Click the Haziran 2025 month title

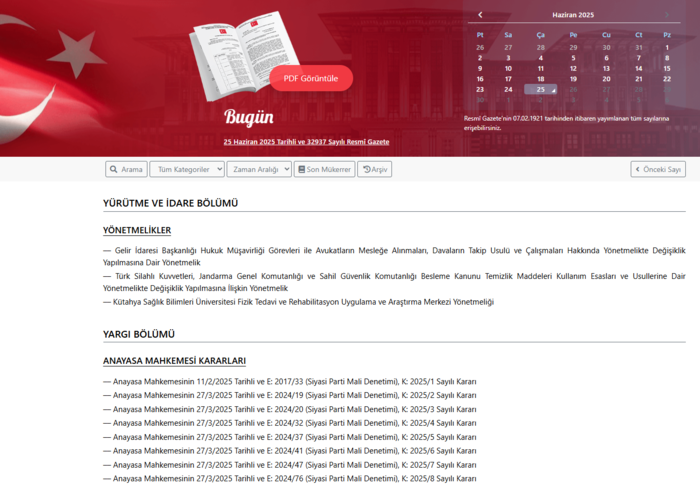573,15
